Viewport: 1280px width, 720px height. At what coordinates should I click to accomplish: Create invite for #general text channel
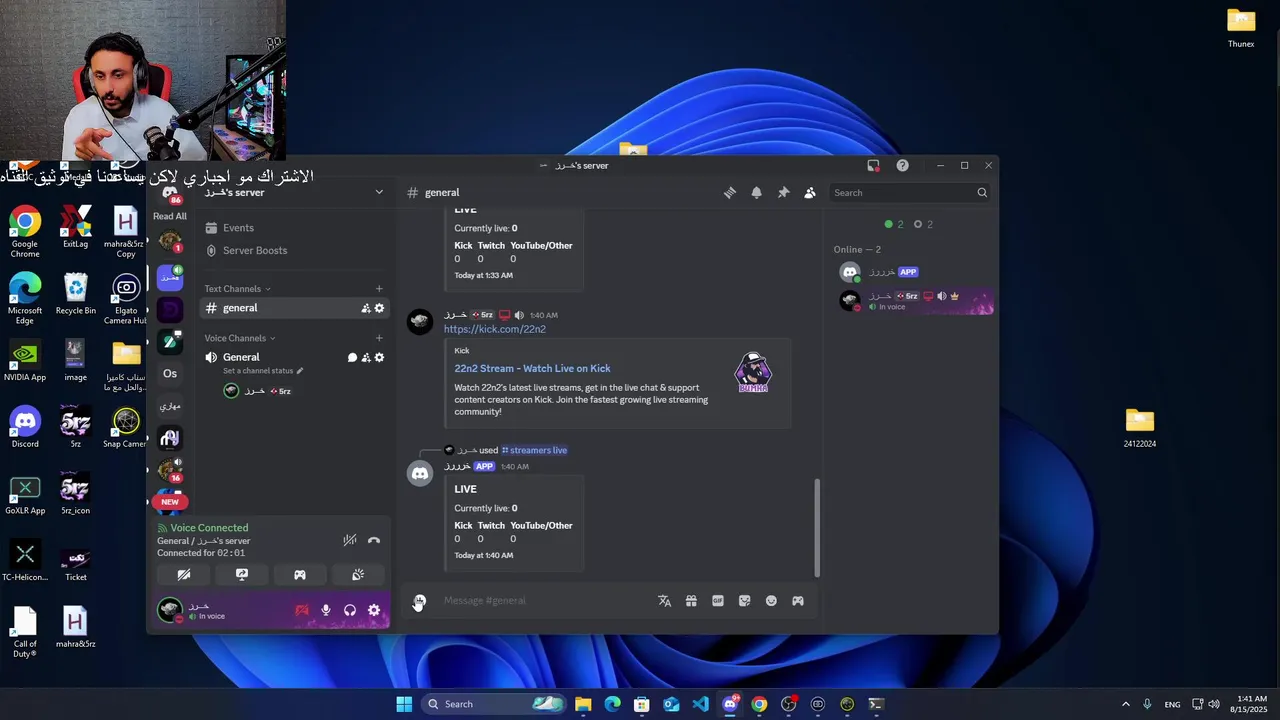click(366, 308)
